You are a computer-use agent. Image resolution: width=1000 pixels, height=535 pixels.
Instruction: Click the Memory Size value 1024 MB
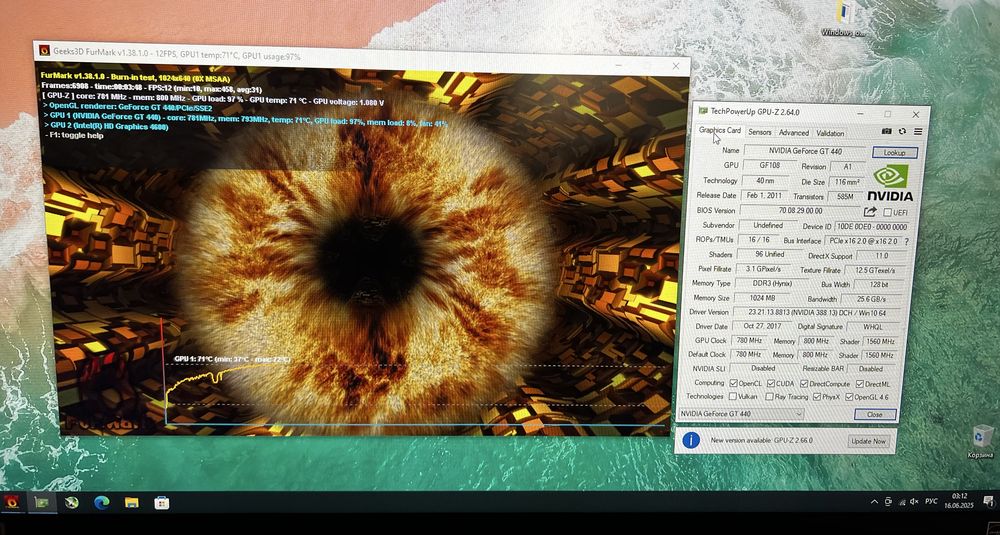coord(760,298)
